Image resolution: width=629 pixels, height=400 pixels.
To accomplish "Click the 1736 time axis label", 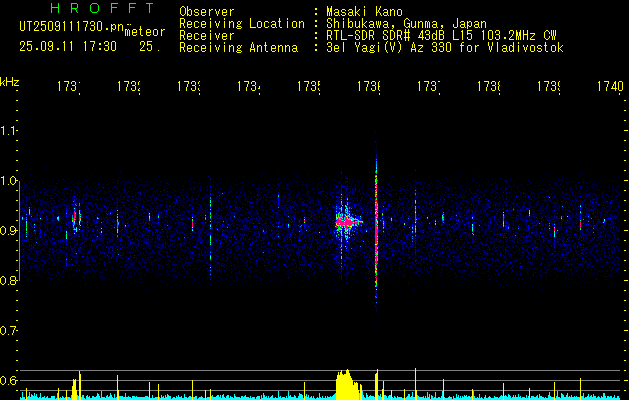I will [x=369, y=86].
